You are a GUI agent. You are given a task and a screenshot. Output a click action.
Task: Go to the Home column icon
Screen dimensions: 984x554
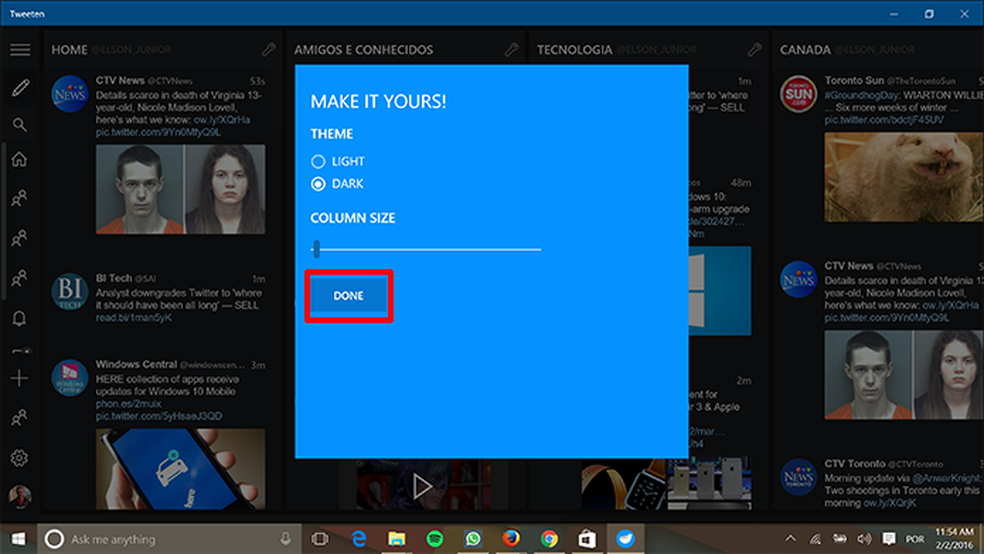point(19,159)
